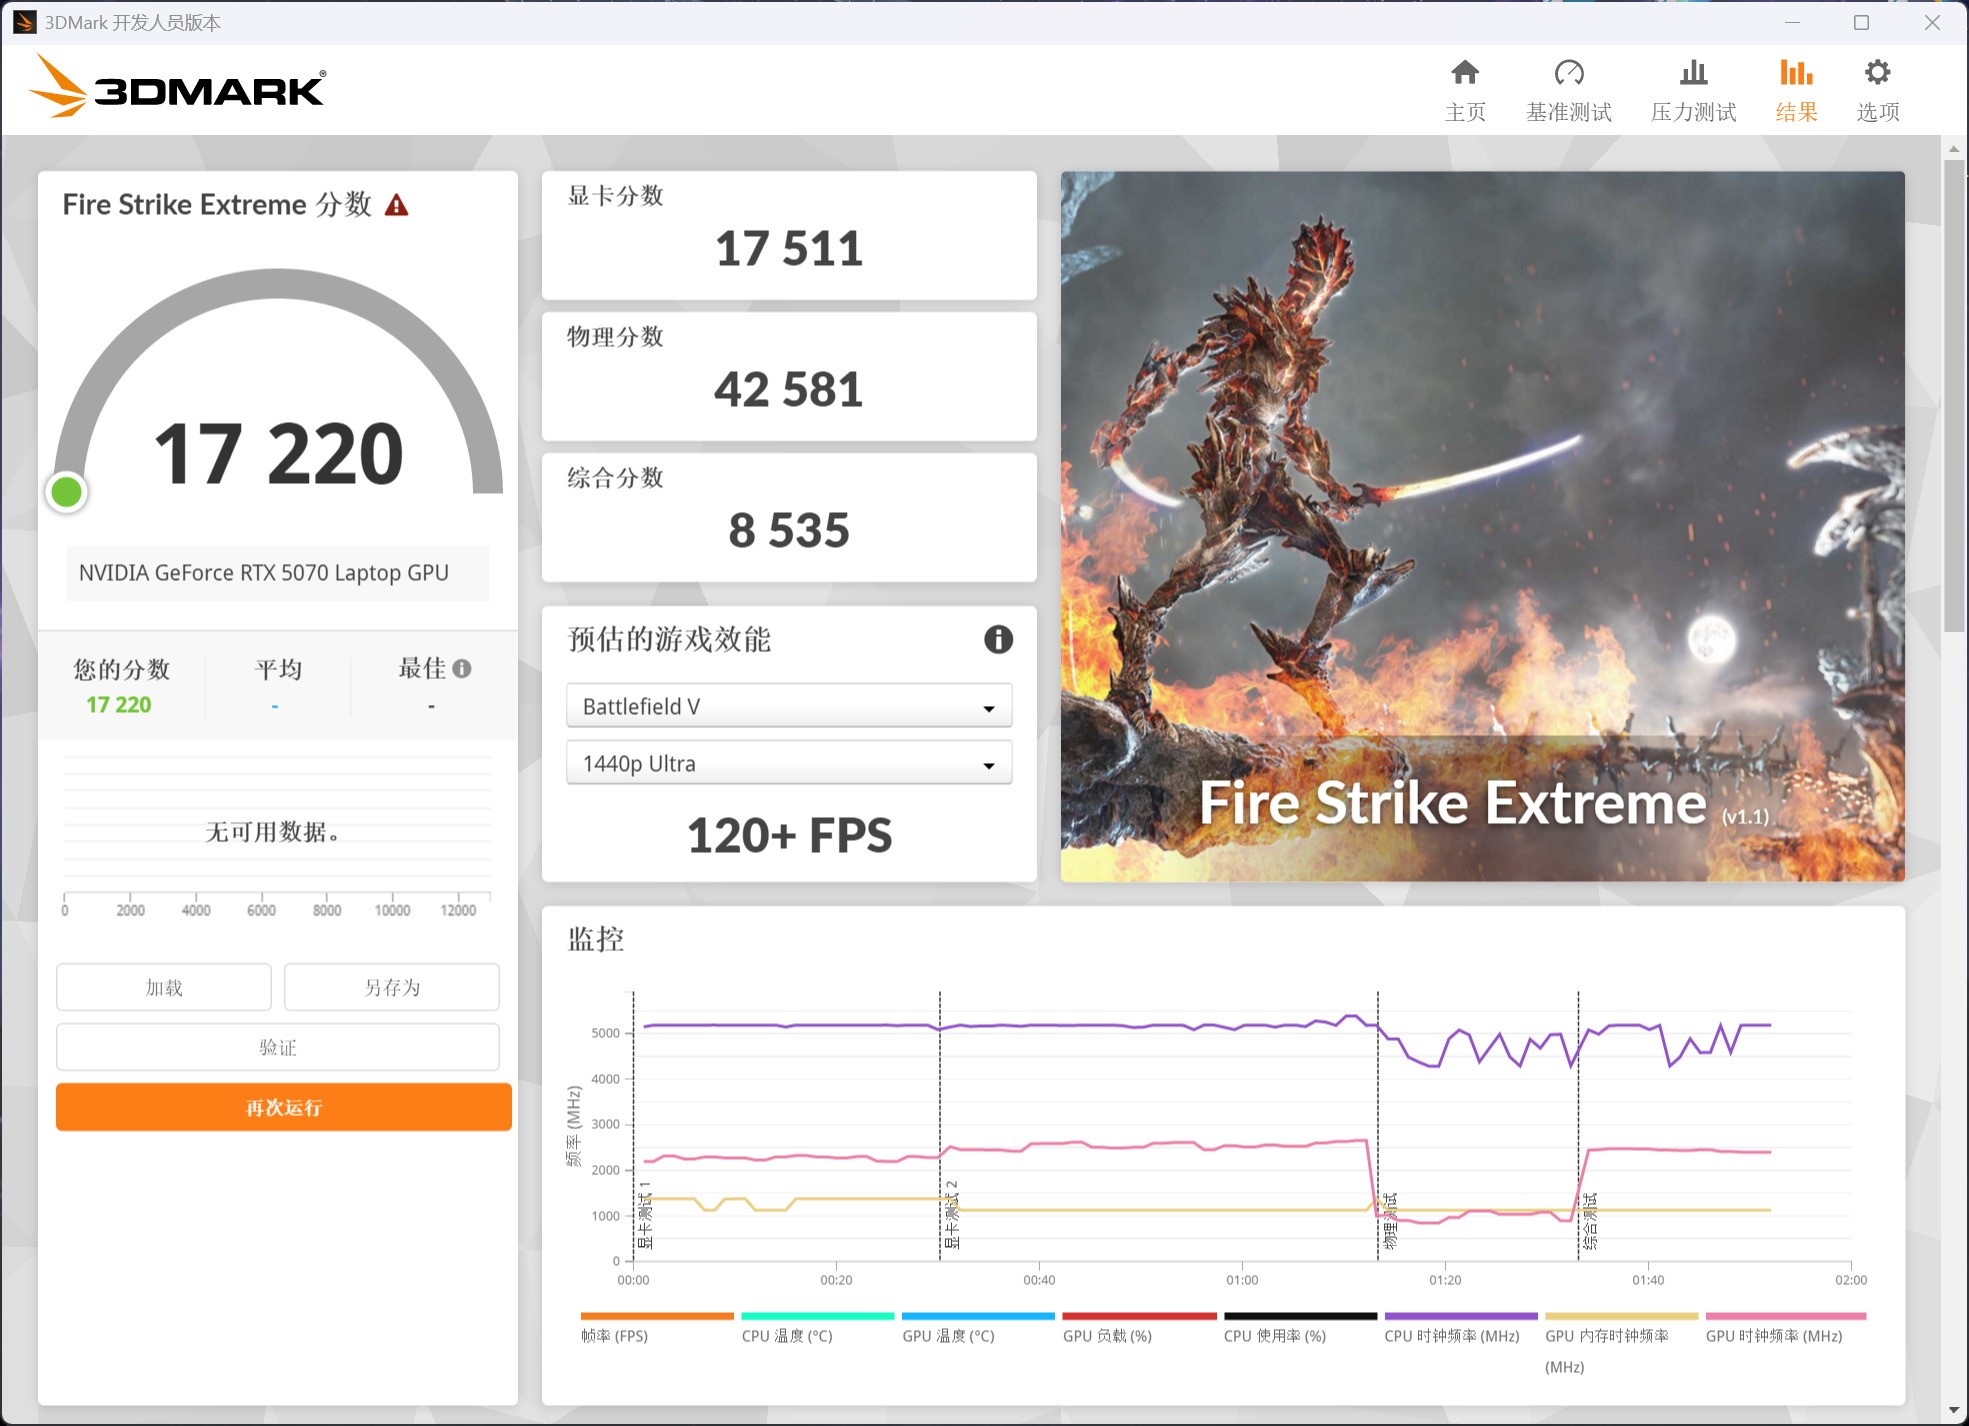
Task: Open the 压力测试 stress test icon
Action: [1693, 73]
